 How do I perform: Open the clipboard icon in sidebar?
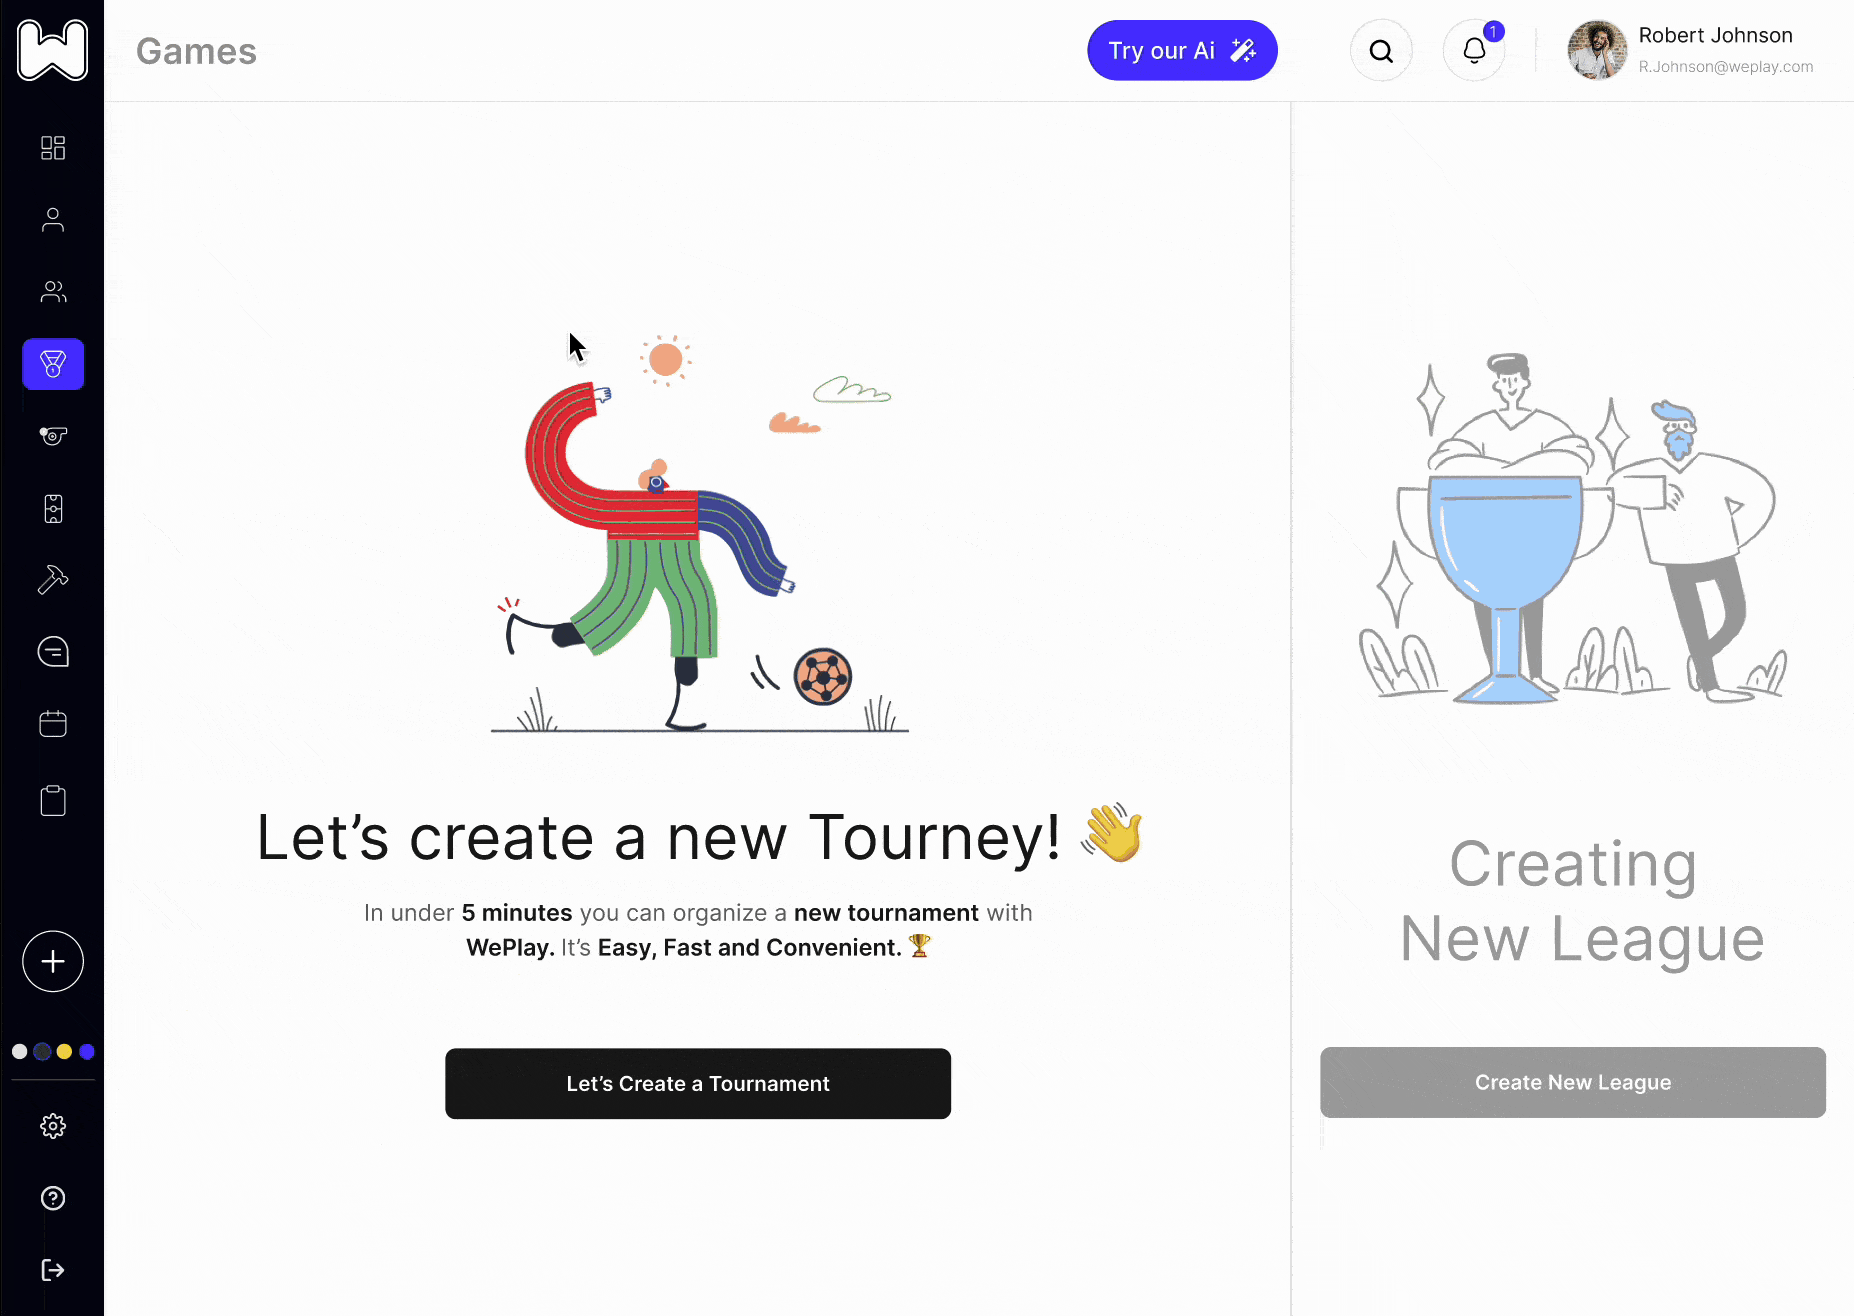coord(53,800)
